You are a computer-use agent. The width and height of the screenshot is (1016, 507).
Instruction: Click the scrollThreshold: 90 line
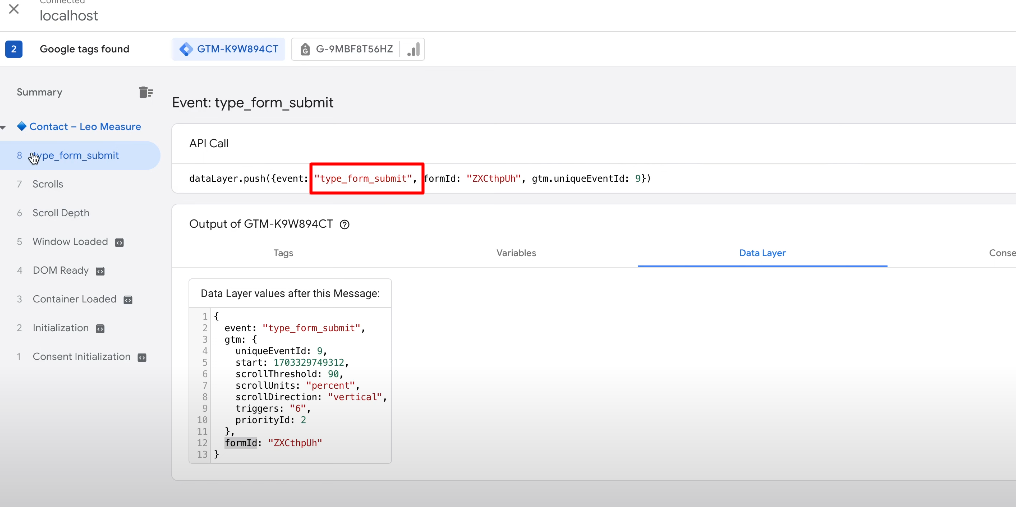point(288,374)
